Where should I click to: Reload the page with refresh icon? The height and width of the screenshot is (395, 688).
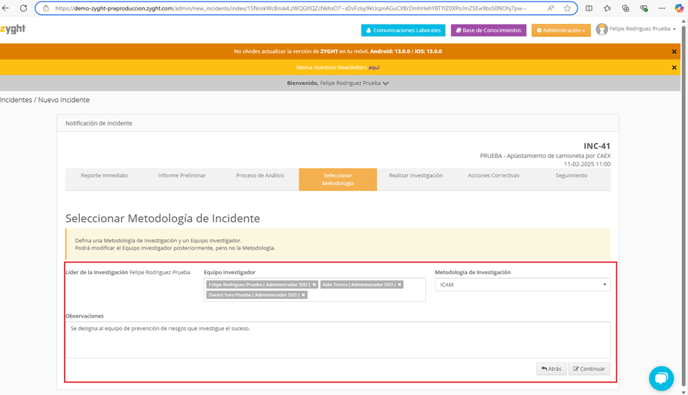23,8
